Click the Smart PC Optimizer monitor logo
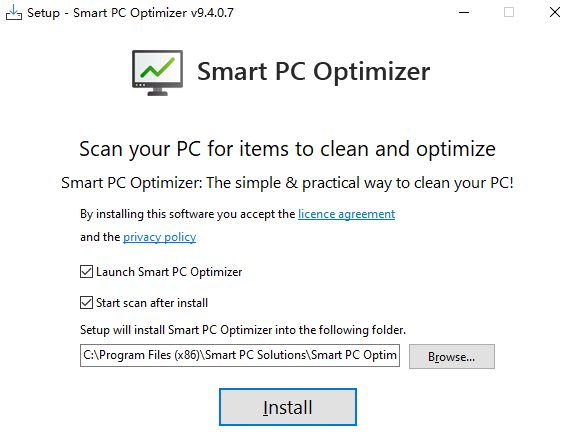This screenshot has width=576, height=435. (158, 73)
